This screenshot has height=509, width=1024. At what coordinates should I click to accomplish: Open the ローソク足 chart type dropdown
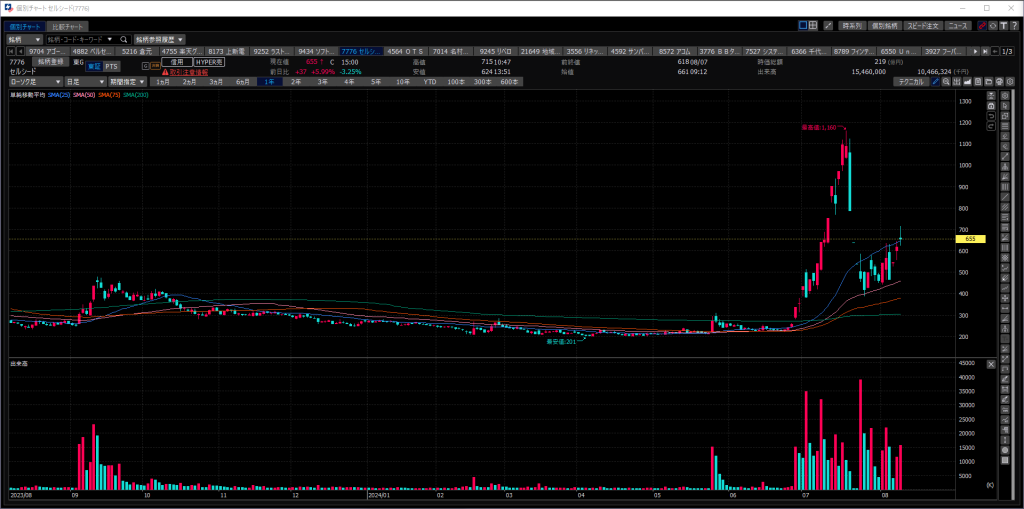click(x=35, y=82)
